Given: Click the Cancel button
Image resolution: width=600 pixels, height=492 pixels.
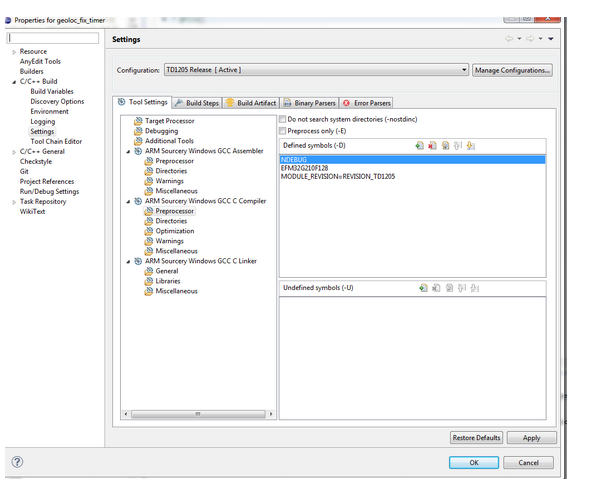Looking at the screenshot, I should [528, 463].
